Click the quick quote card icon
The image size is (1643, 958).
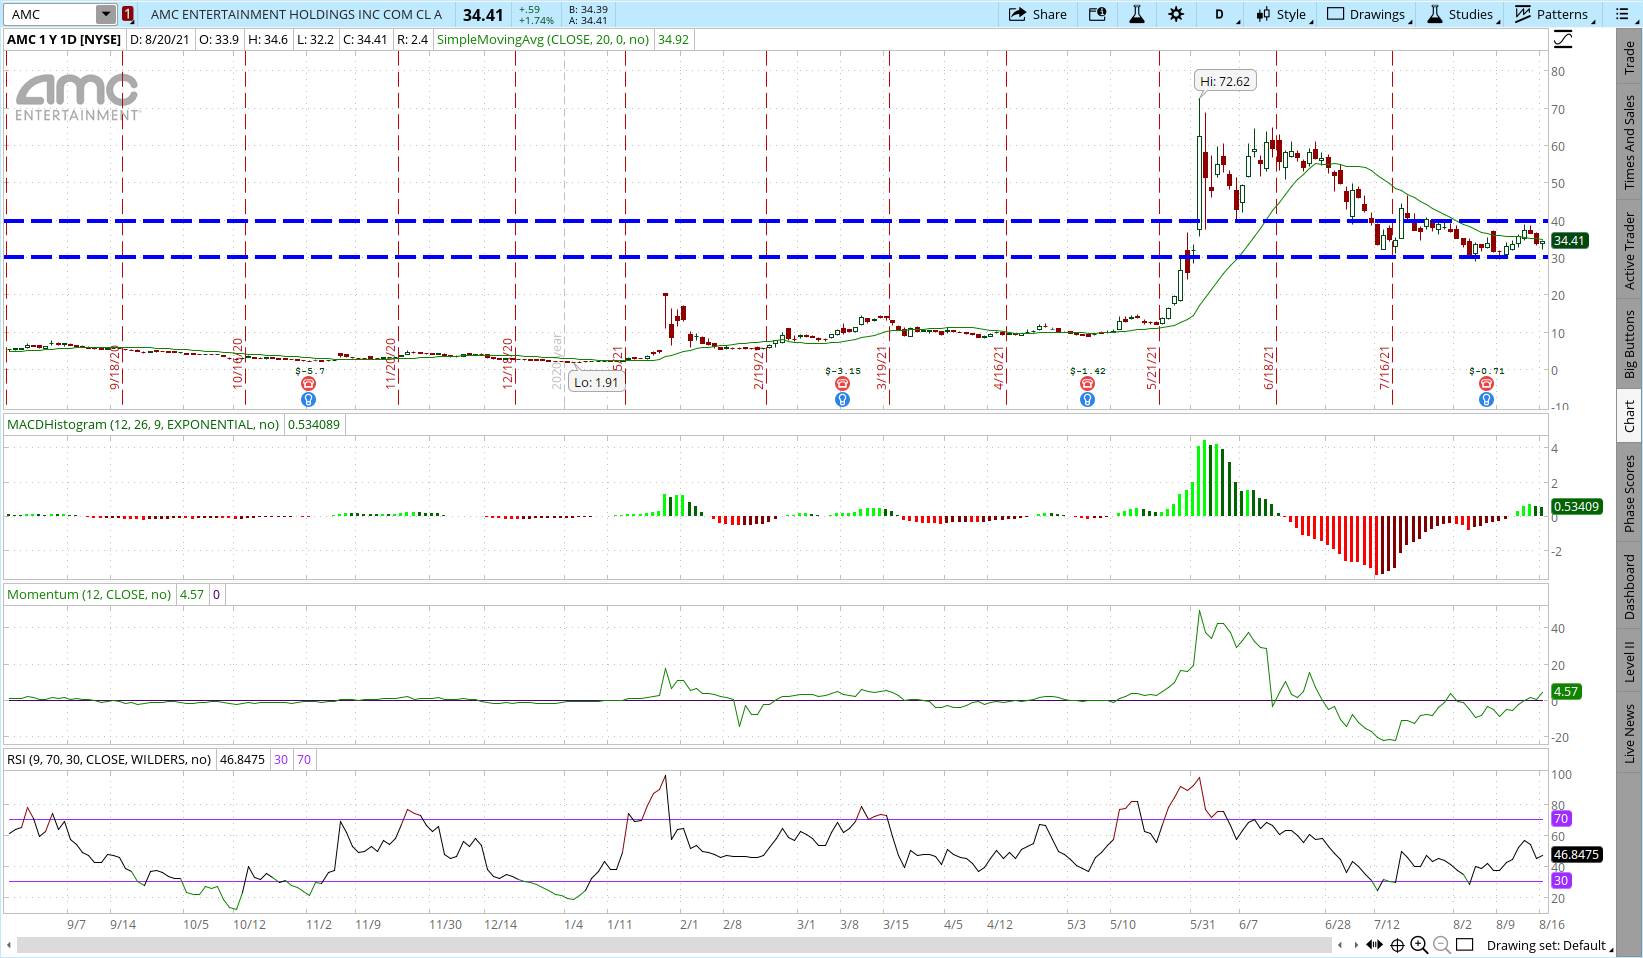(x=1097, y=14)
